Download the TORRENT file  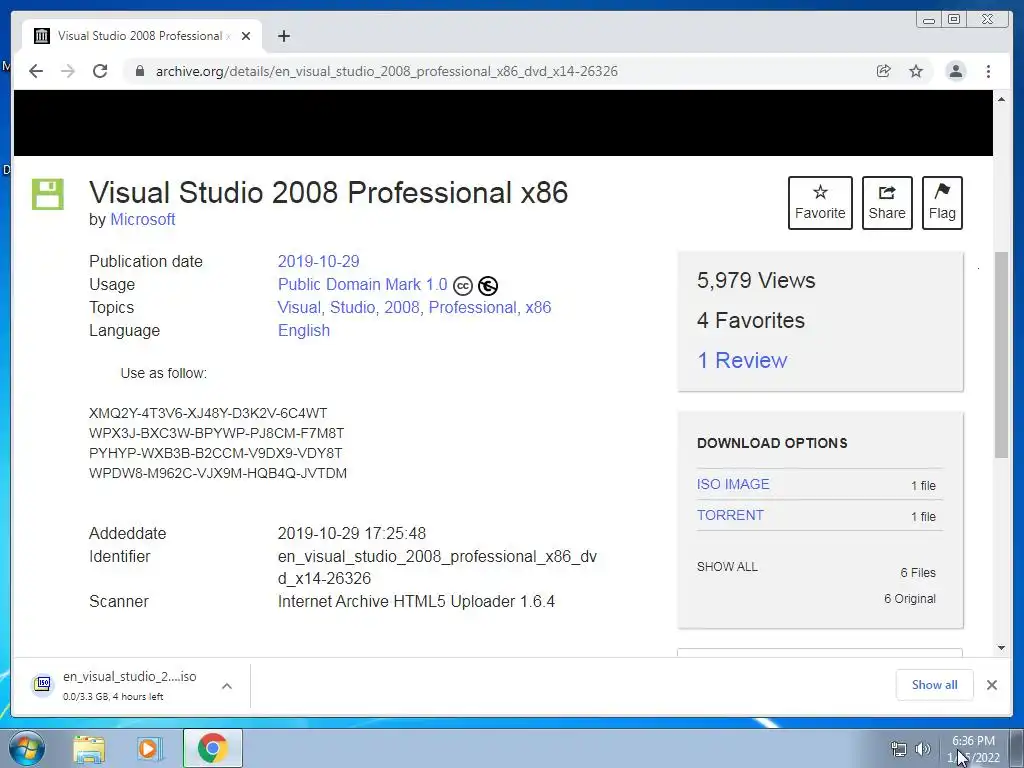730,515
